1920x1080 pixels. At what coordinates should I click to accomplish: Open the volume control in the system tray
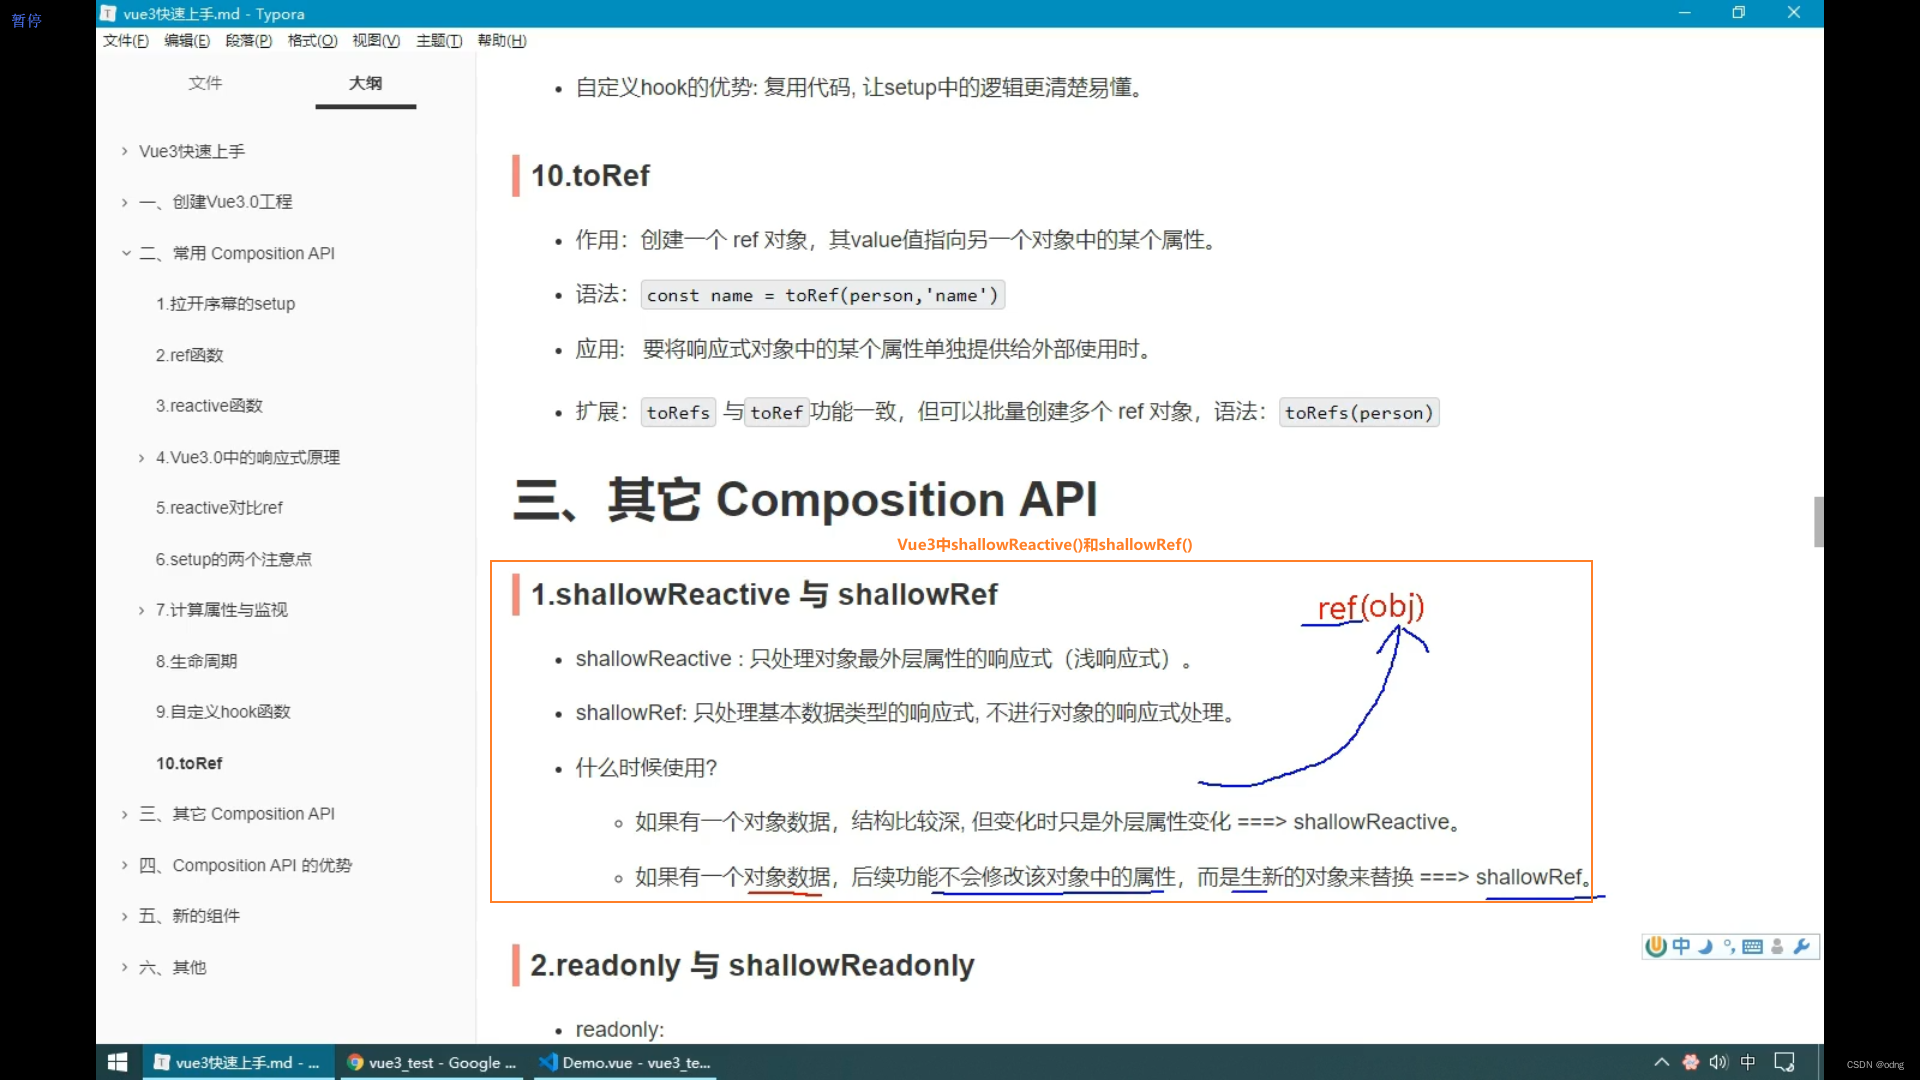coord(1718,1062)
